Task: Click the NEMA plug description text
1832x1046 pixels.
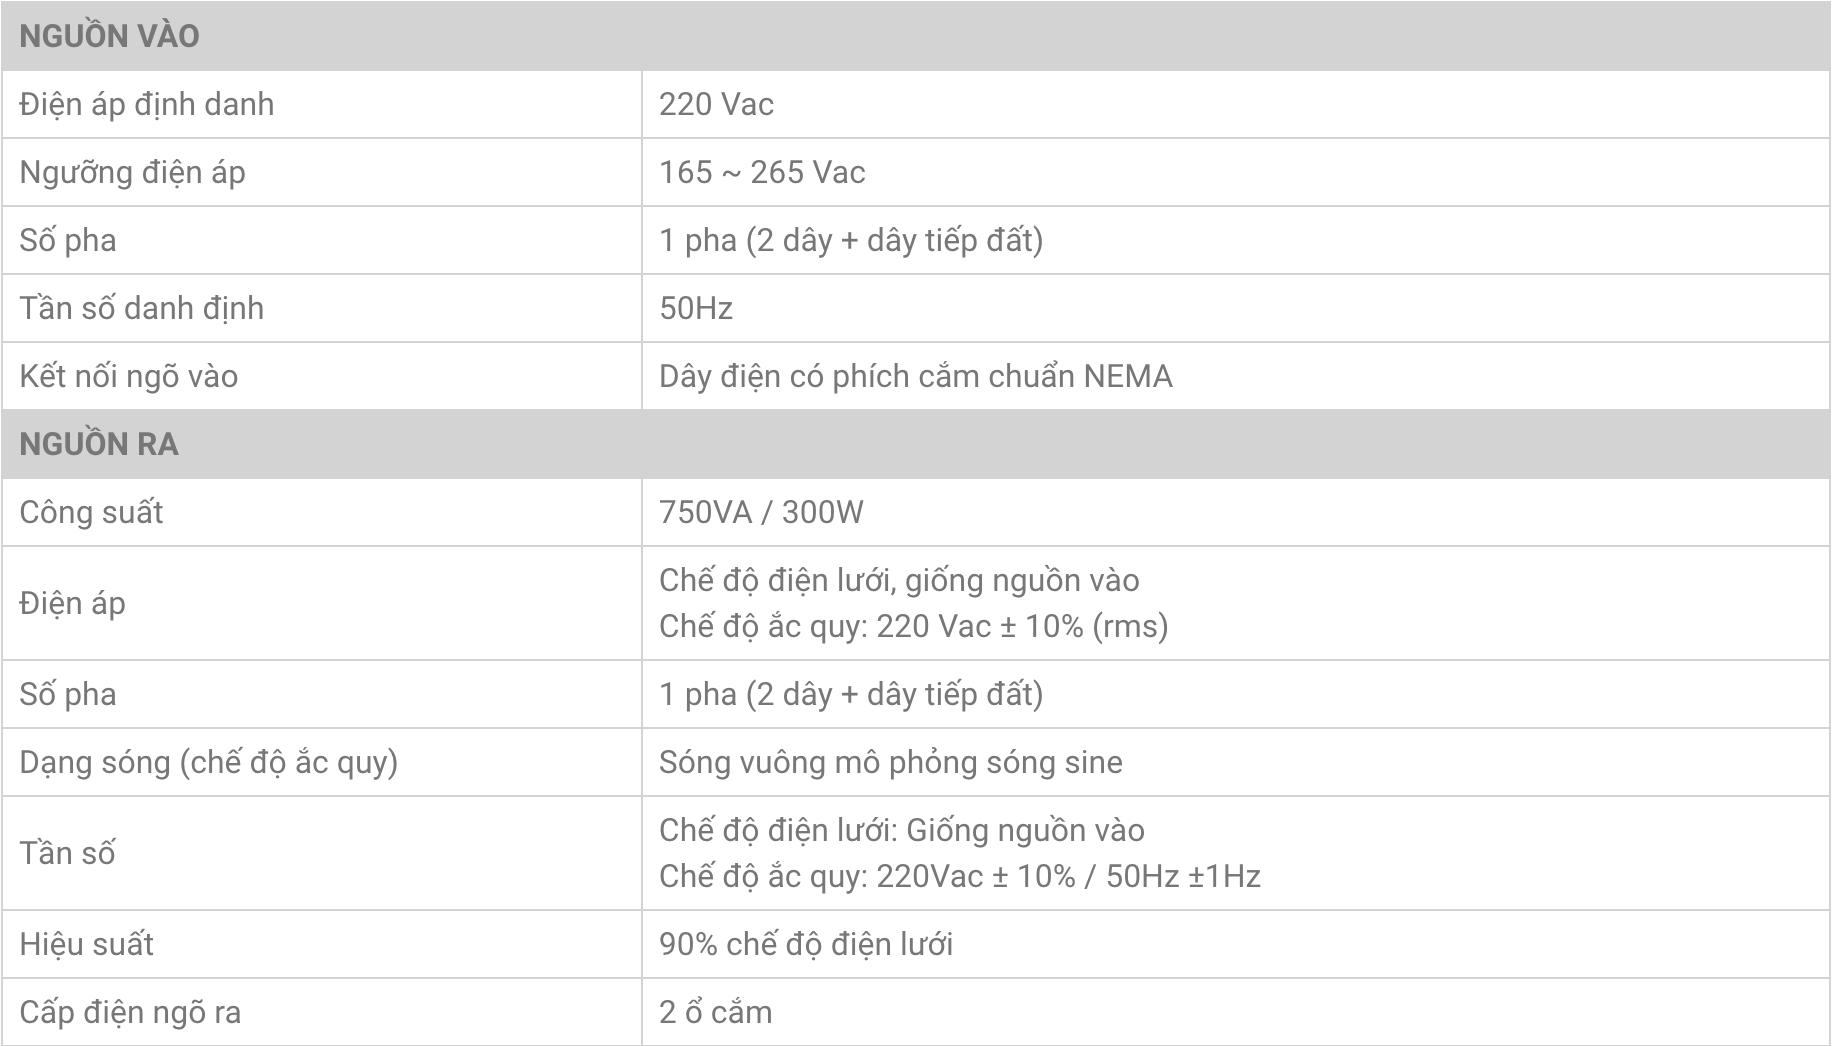Action: (x=915, y=376)
